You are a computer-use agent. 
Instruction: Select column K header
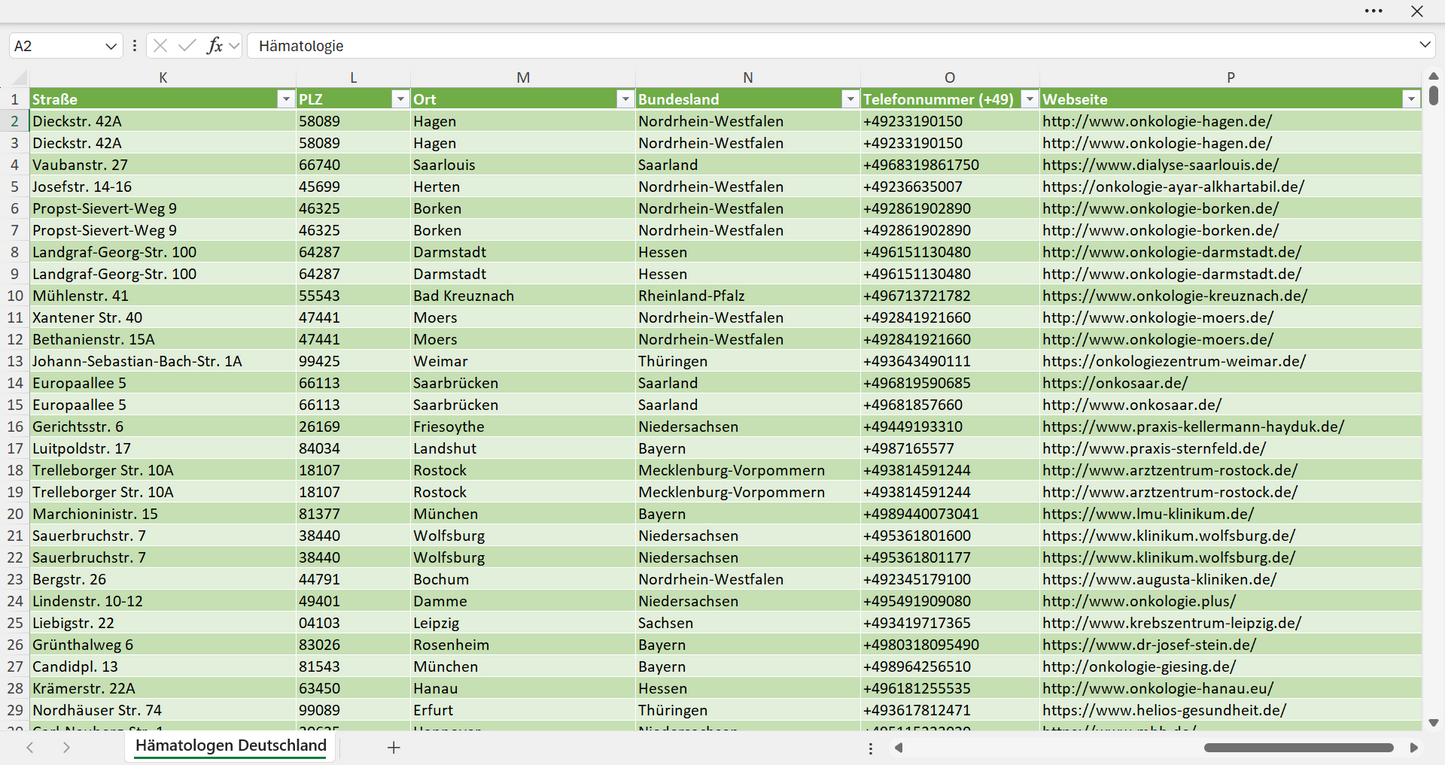pos(163,77)
